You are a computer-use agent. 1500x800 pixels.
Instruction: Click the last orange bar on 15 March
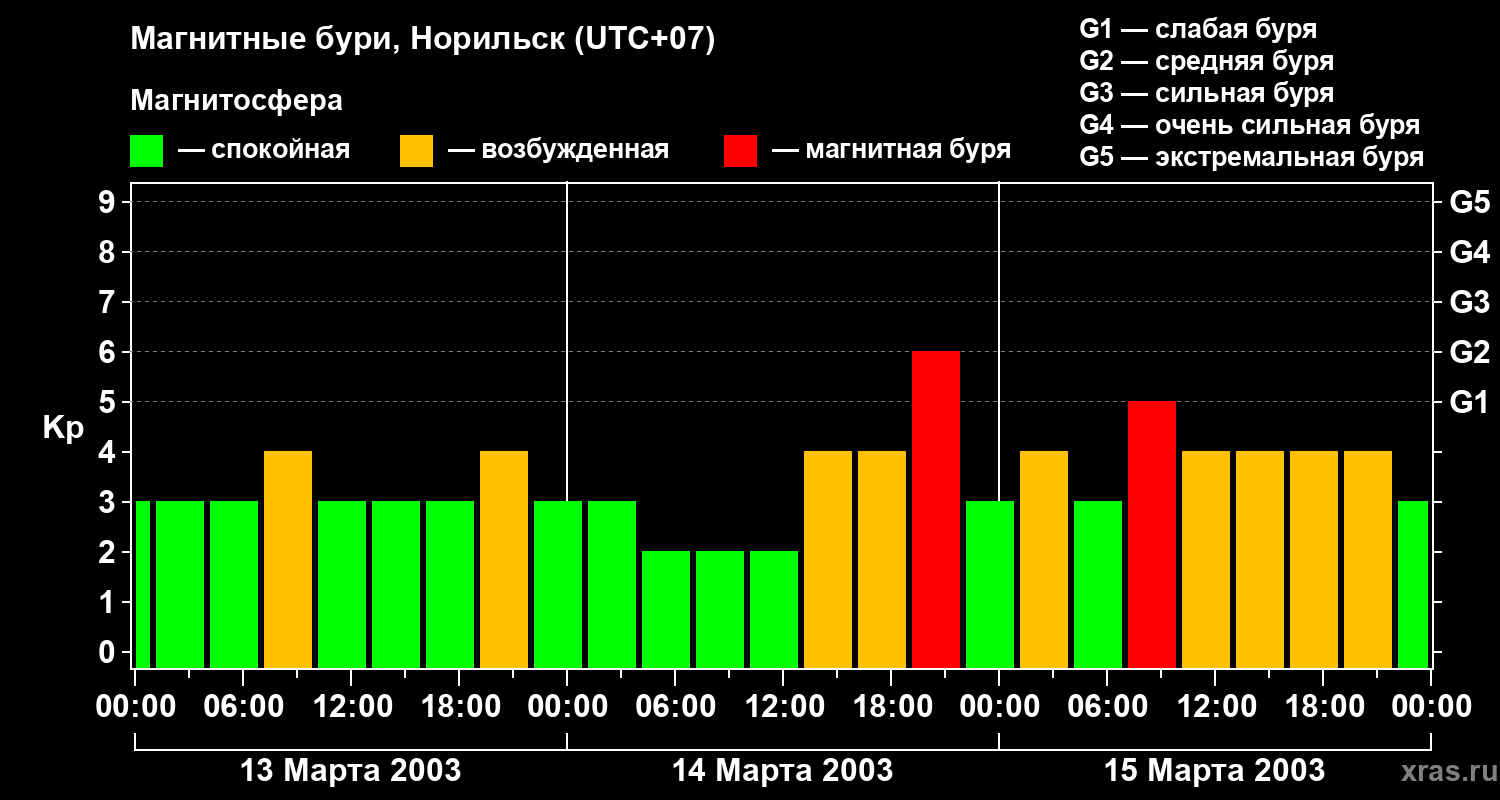coord(1368,560)
